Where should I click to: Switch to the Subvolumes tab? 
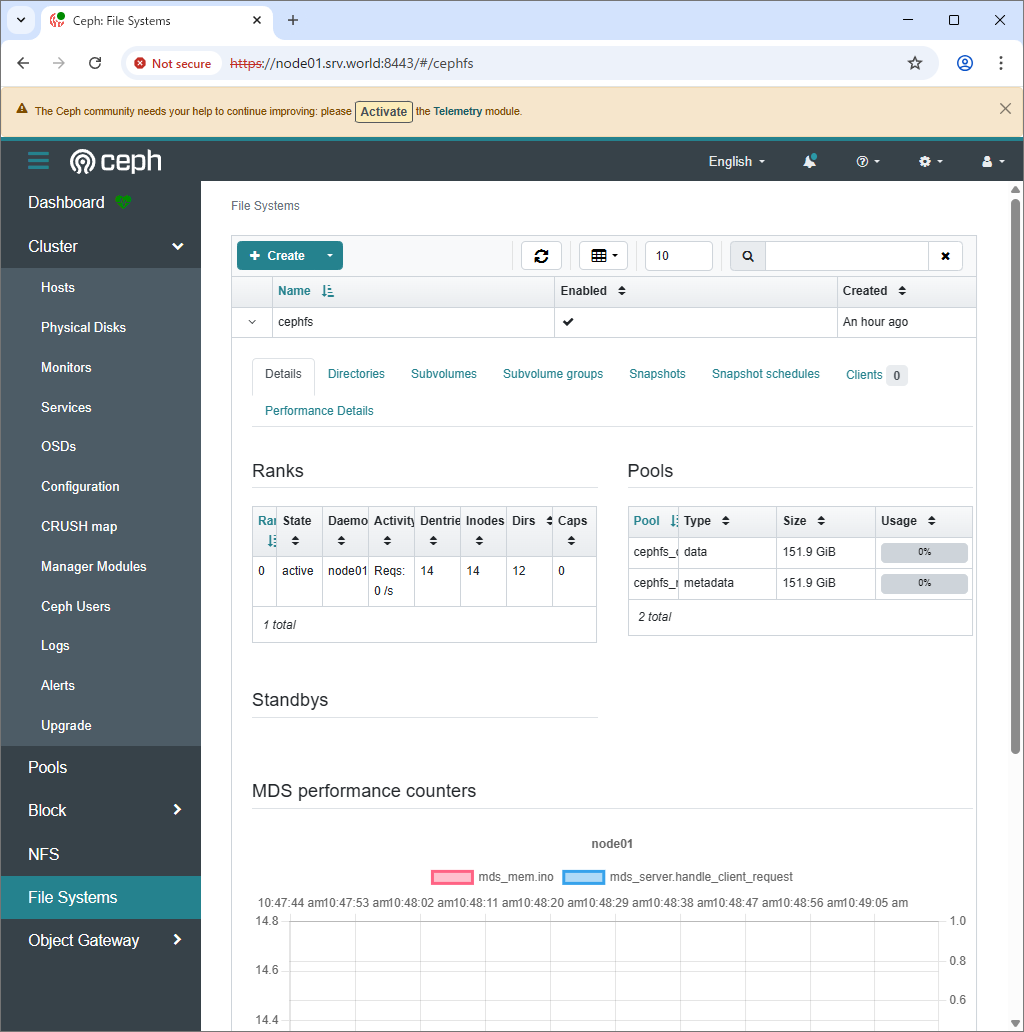443,374
